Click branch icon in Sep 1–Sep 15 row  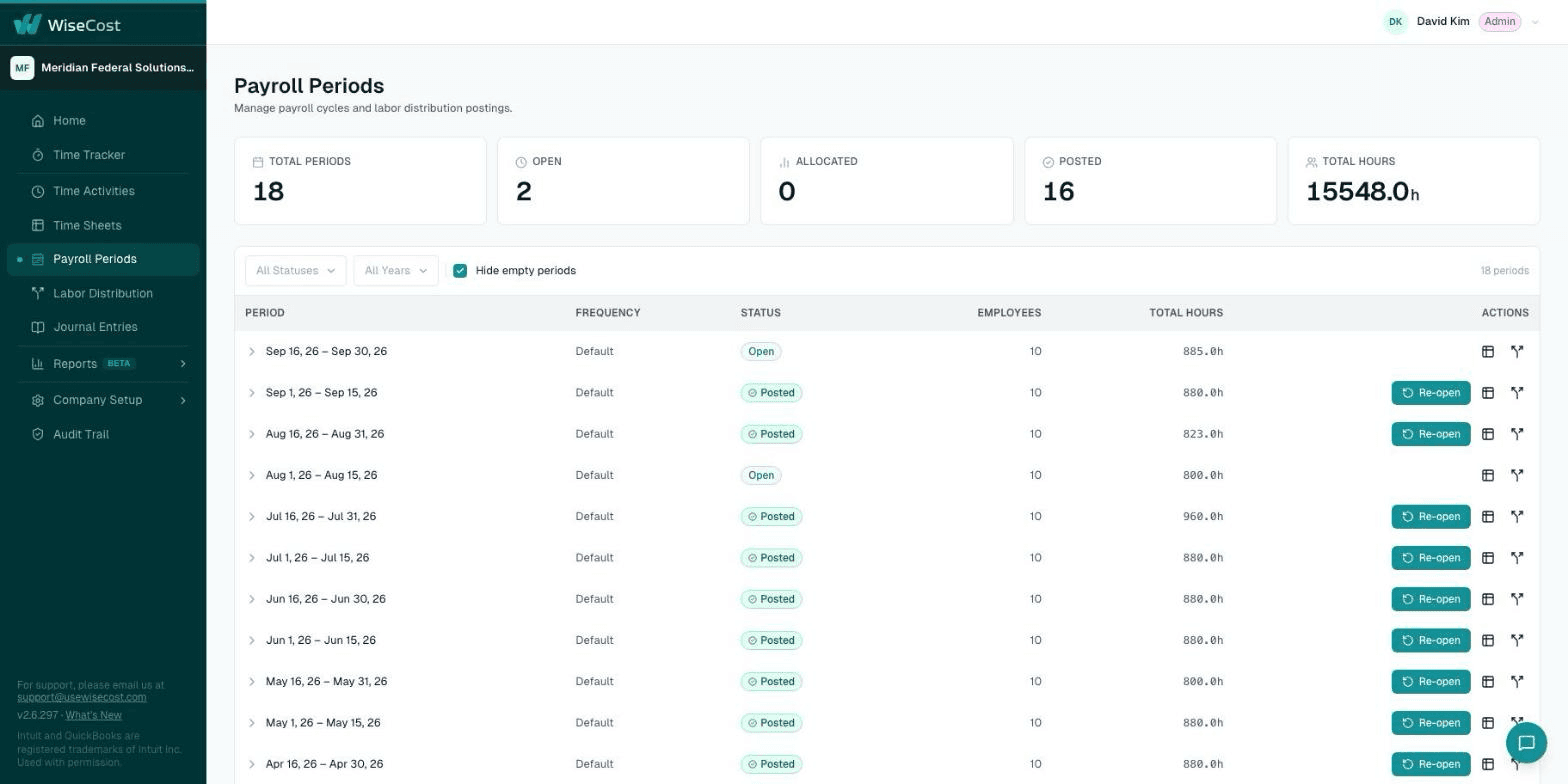(1517, 393)
